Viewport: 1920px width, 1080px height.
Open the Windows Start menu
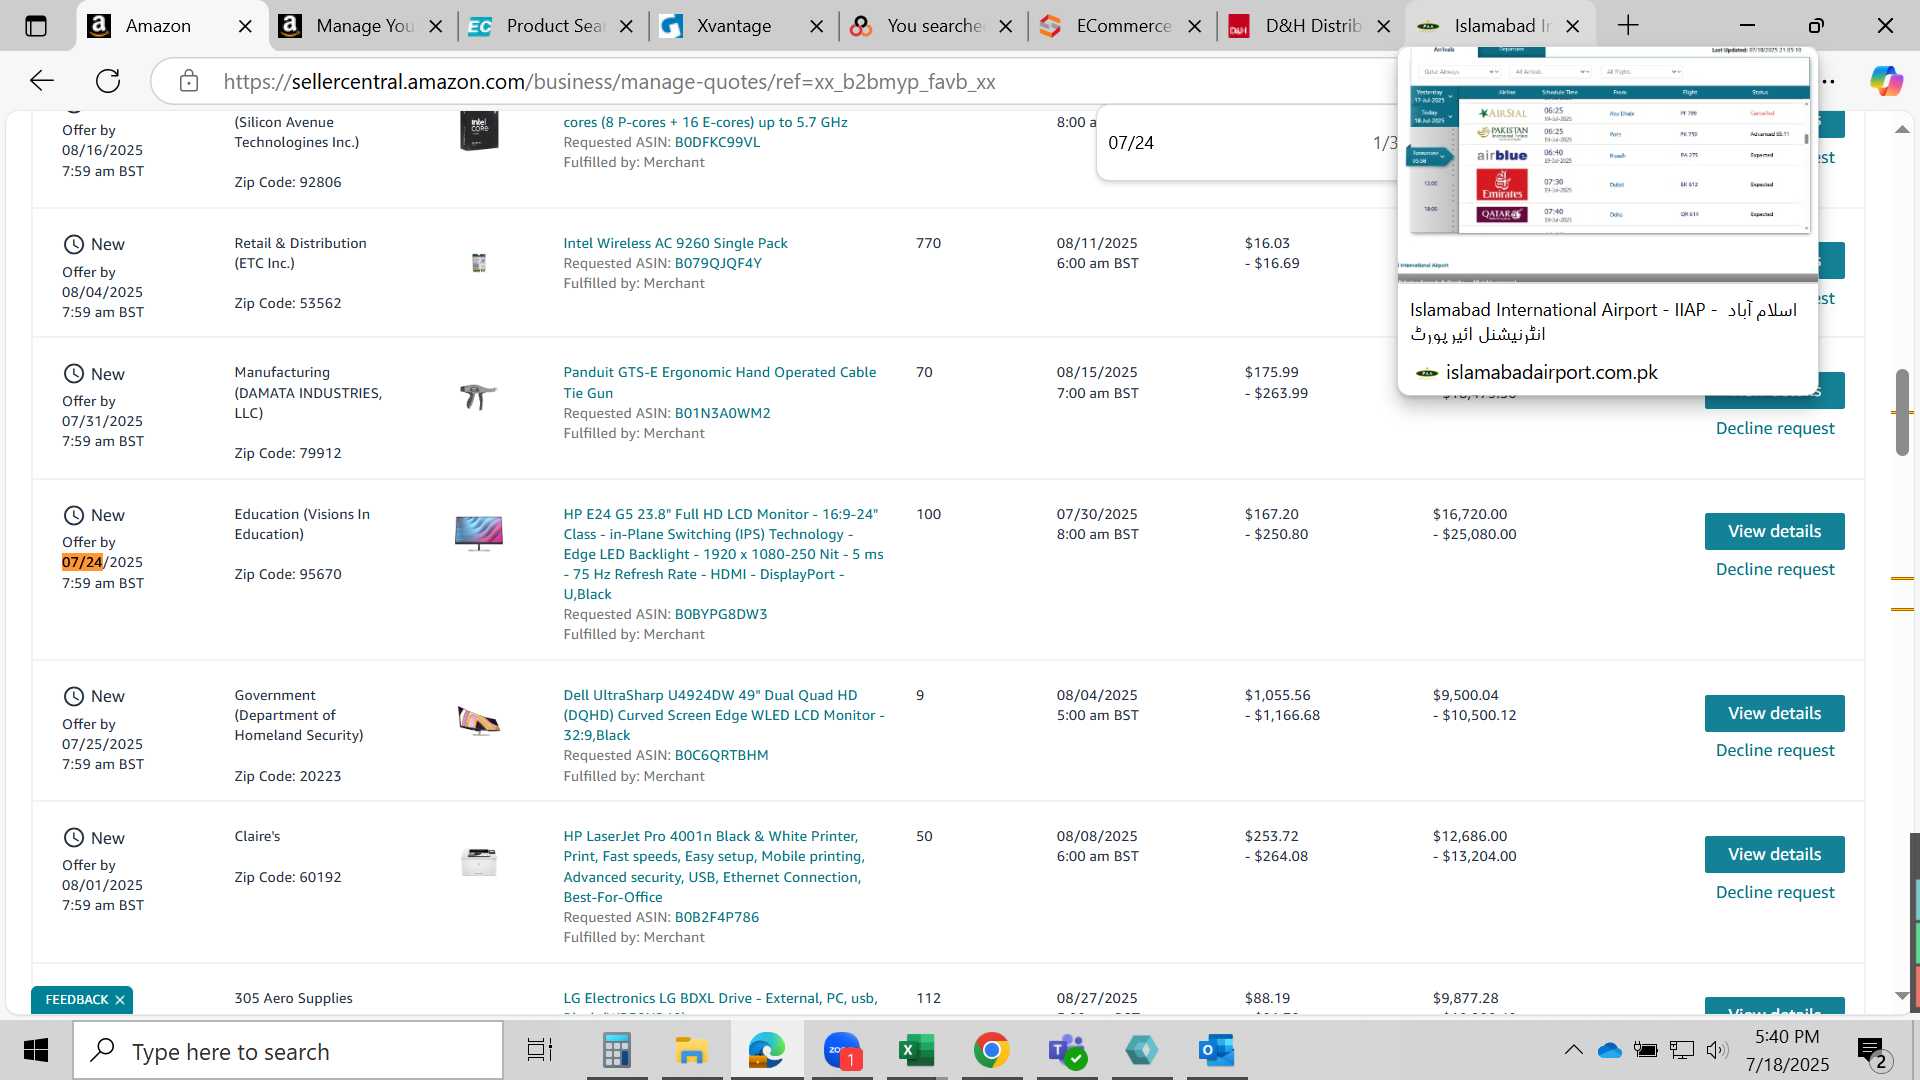[36, 1050]
